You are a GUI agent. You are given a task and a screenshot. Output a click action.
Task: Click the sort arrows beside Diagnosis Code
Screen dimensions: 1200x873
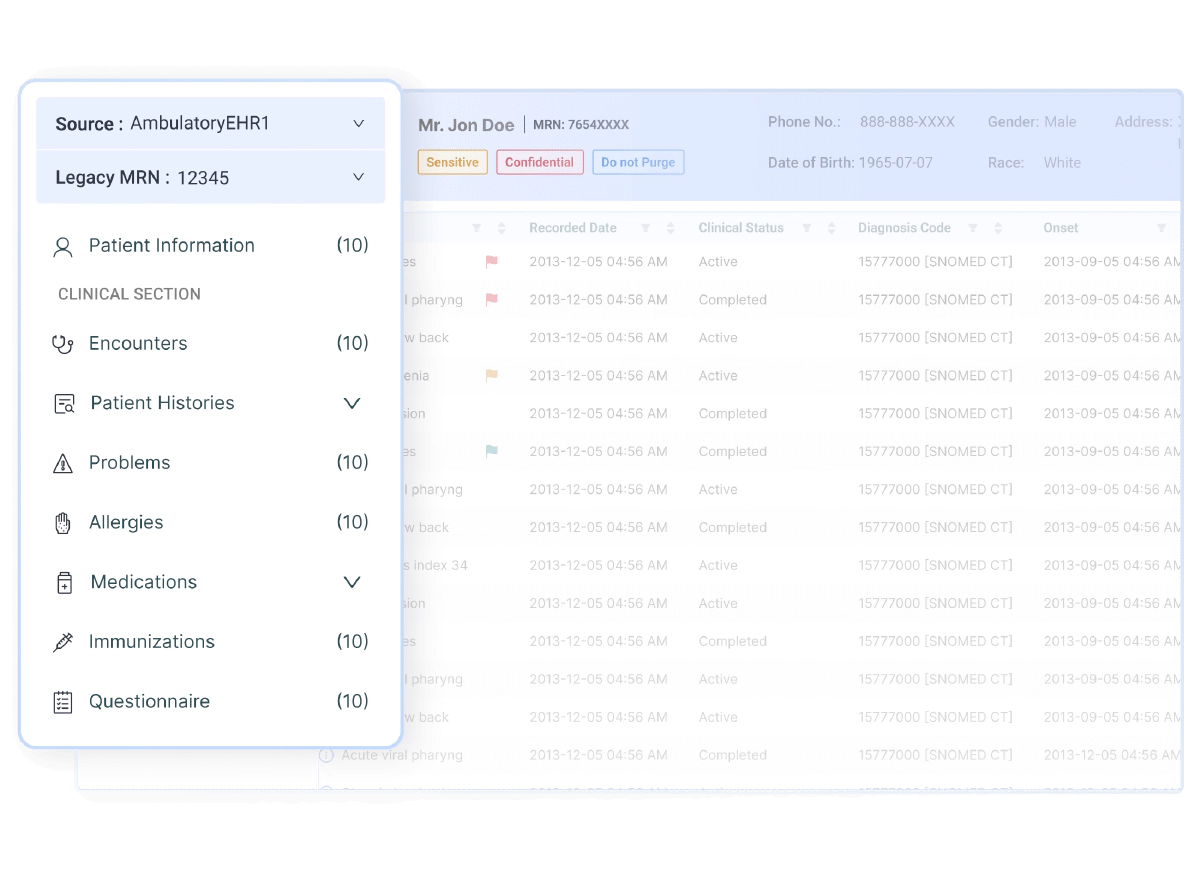click(x=997, y=228)
